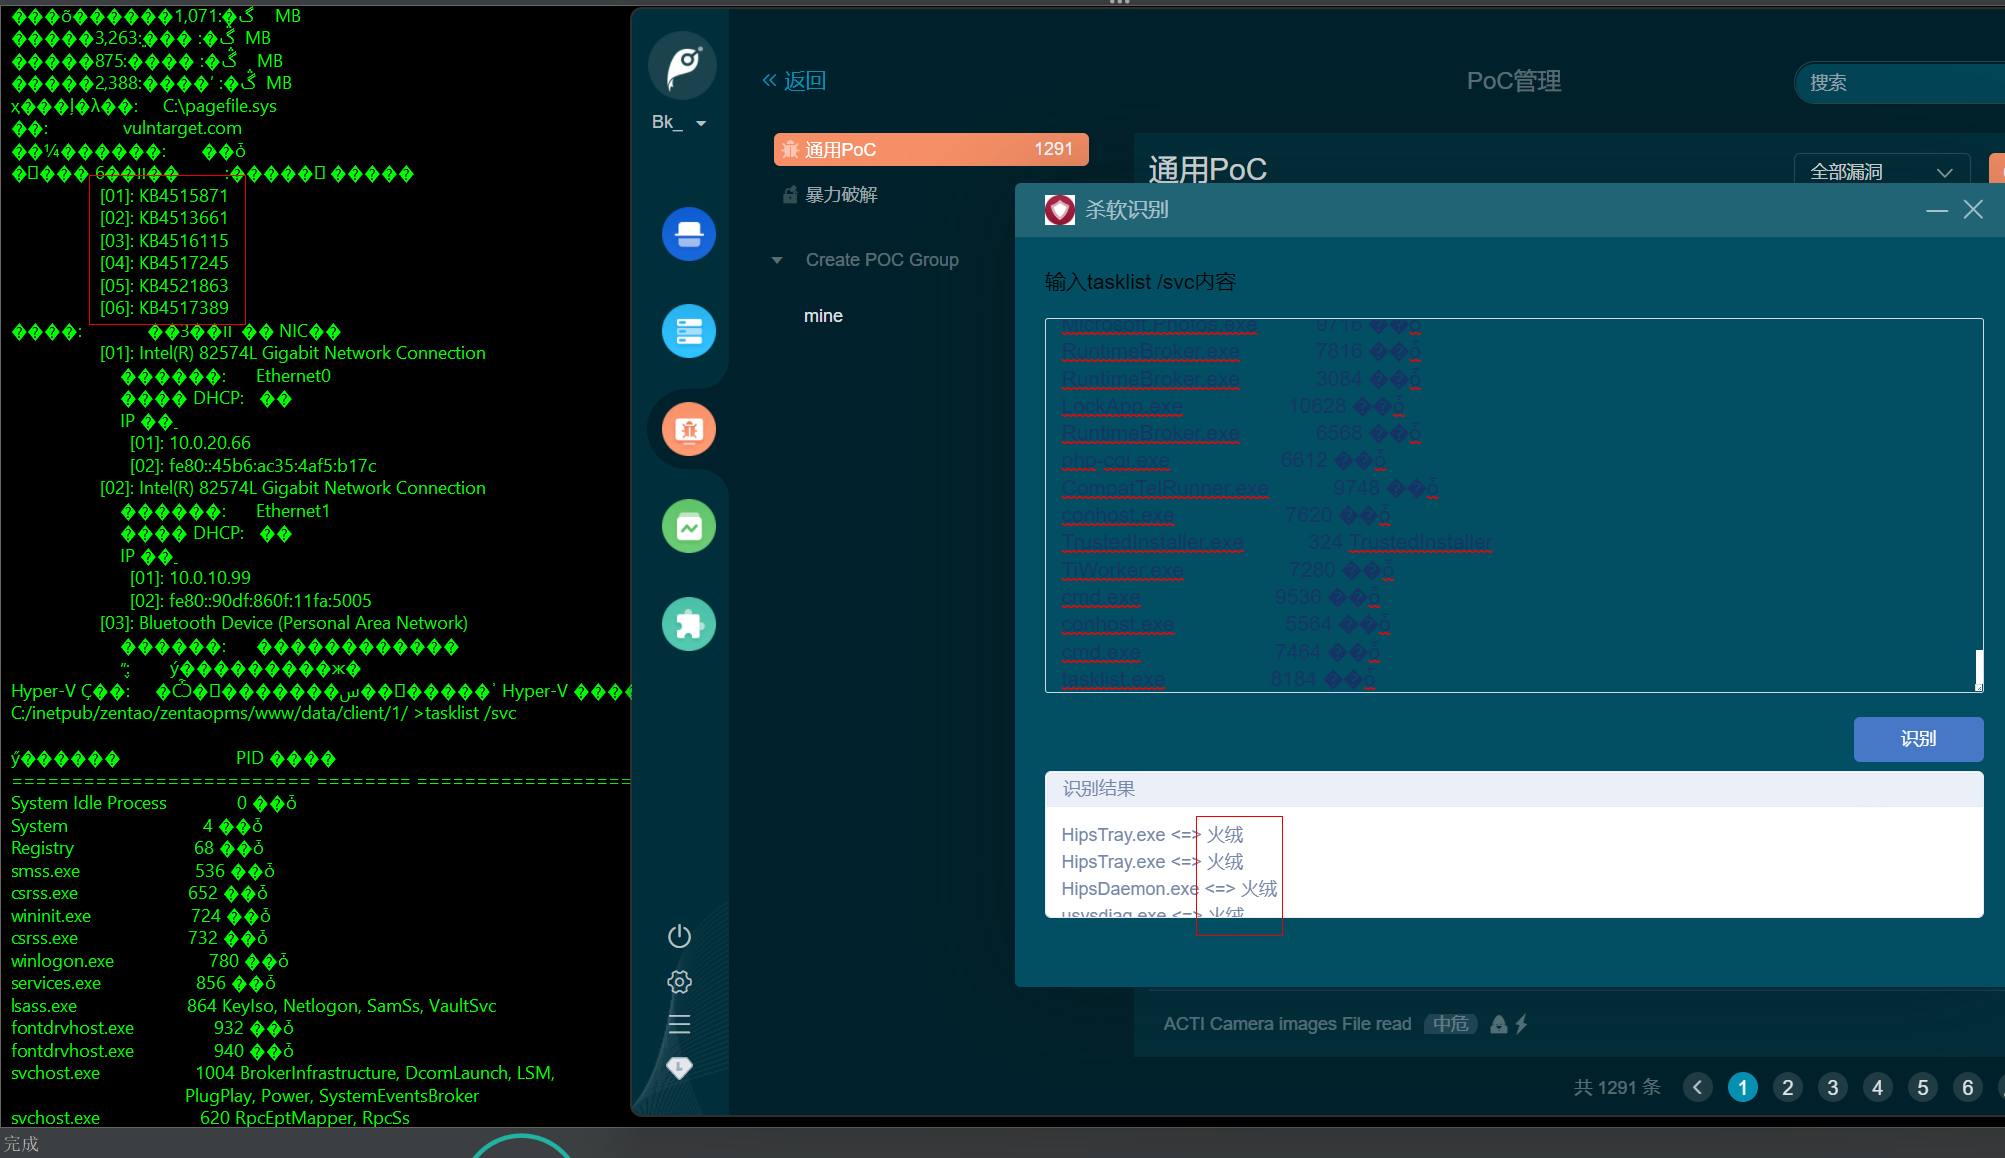Click IP 10.0.10.99 in the terminal
Image resolution: width=2005 pixels, height=1158 pixels.
[210, 578]
